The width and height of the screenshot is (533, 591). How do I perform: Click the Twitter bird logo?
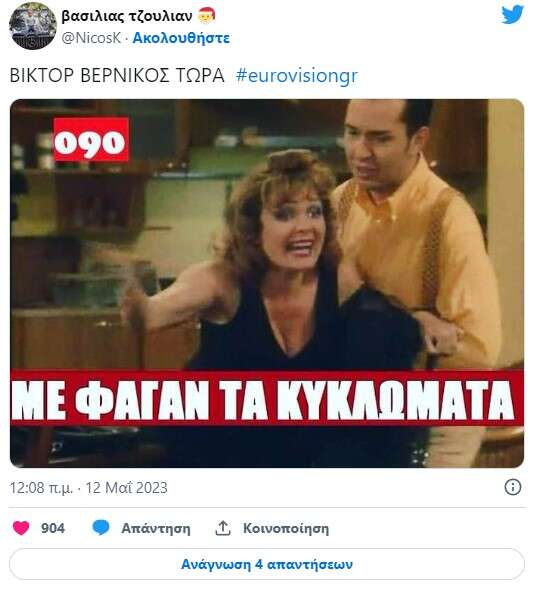pyautogui.click(x=512, y=14)
